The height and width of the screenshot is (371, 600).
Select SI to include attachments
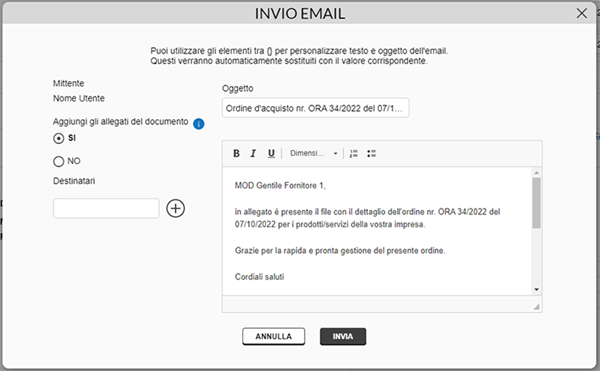tap(59, 138)
